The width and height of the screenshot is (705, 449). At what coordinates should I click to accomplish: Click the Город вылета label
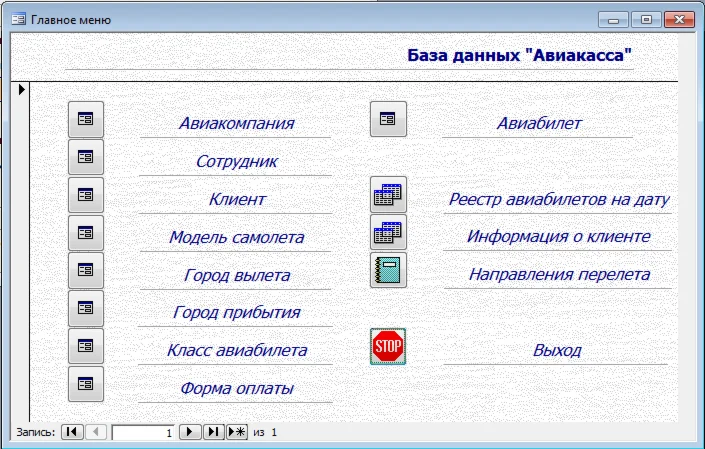pos(236,275)
